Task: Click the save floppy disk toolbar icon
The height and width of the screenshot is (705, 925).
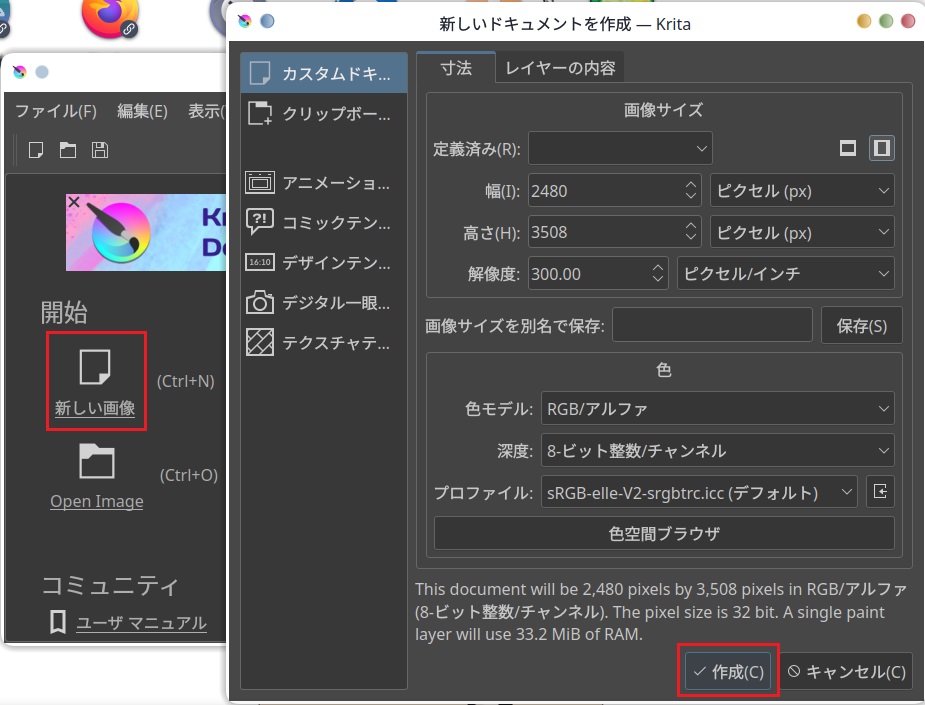Action: 99,150
